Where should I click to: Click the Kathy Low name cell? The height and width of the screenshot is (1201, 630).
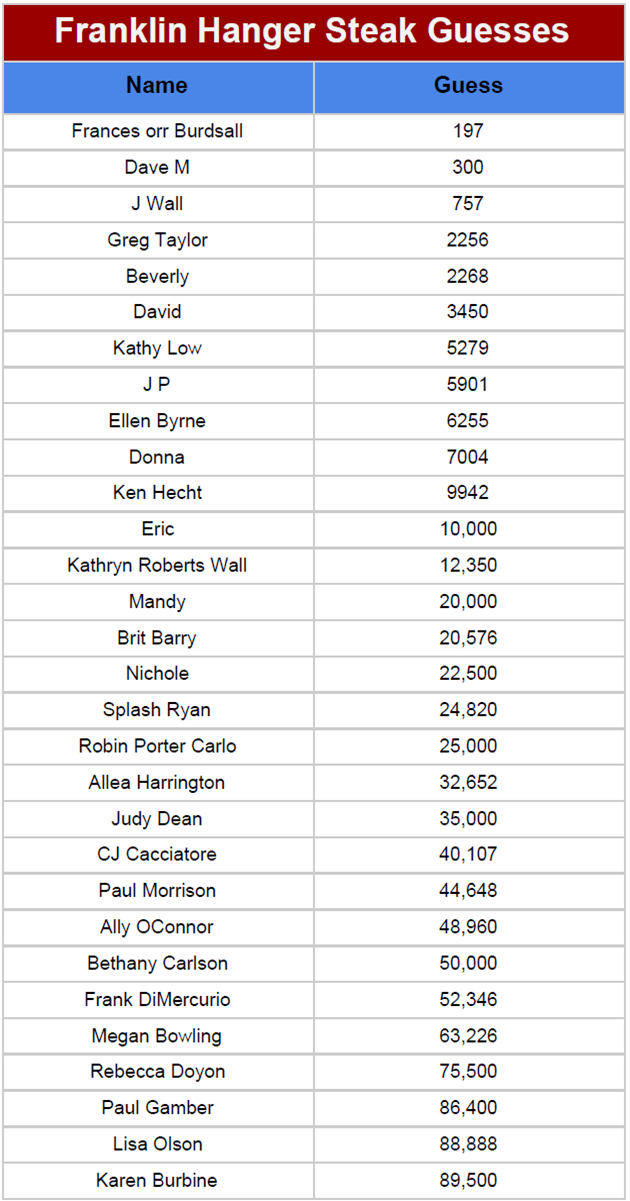click(157, 348)
